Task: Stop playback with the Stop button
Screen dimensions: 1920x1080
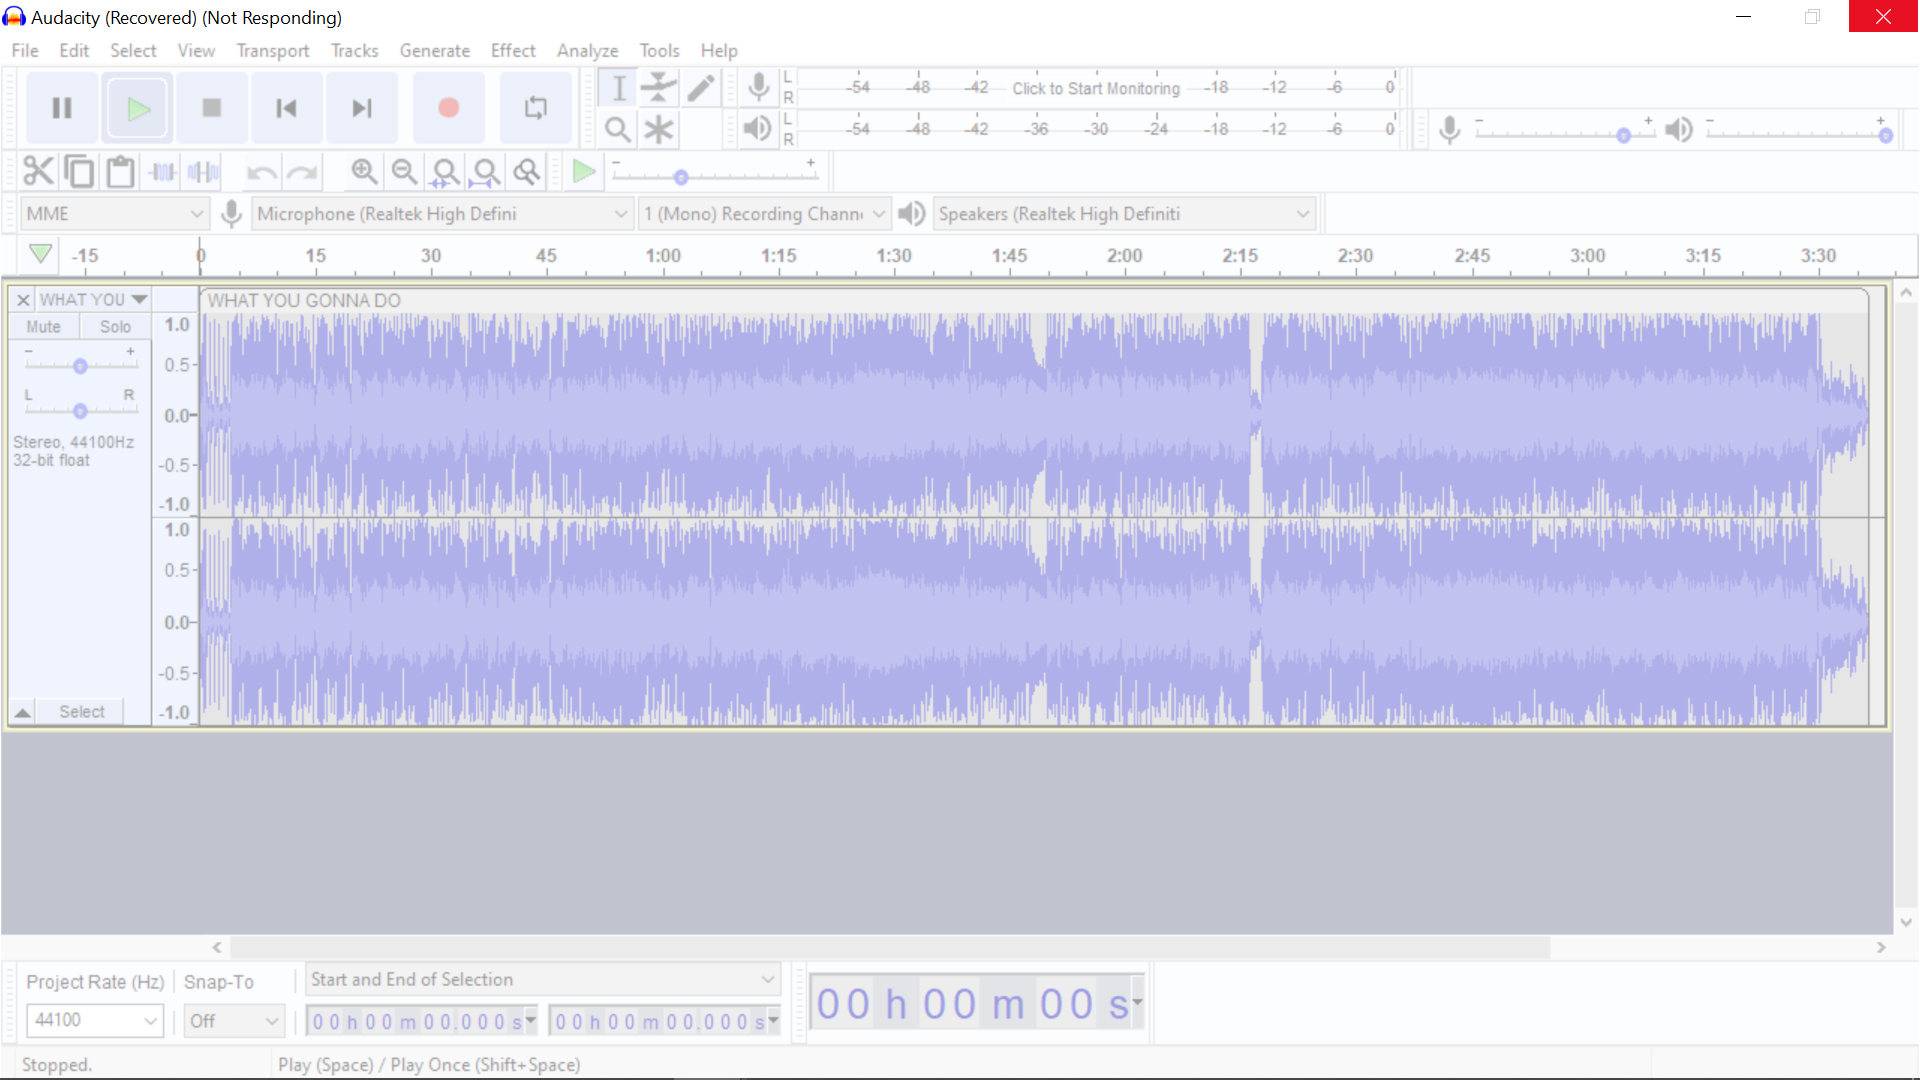Action: pos(212,108)
